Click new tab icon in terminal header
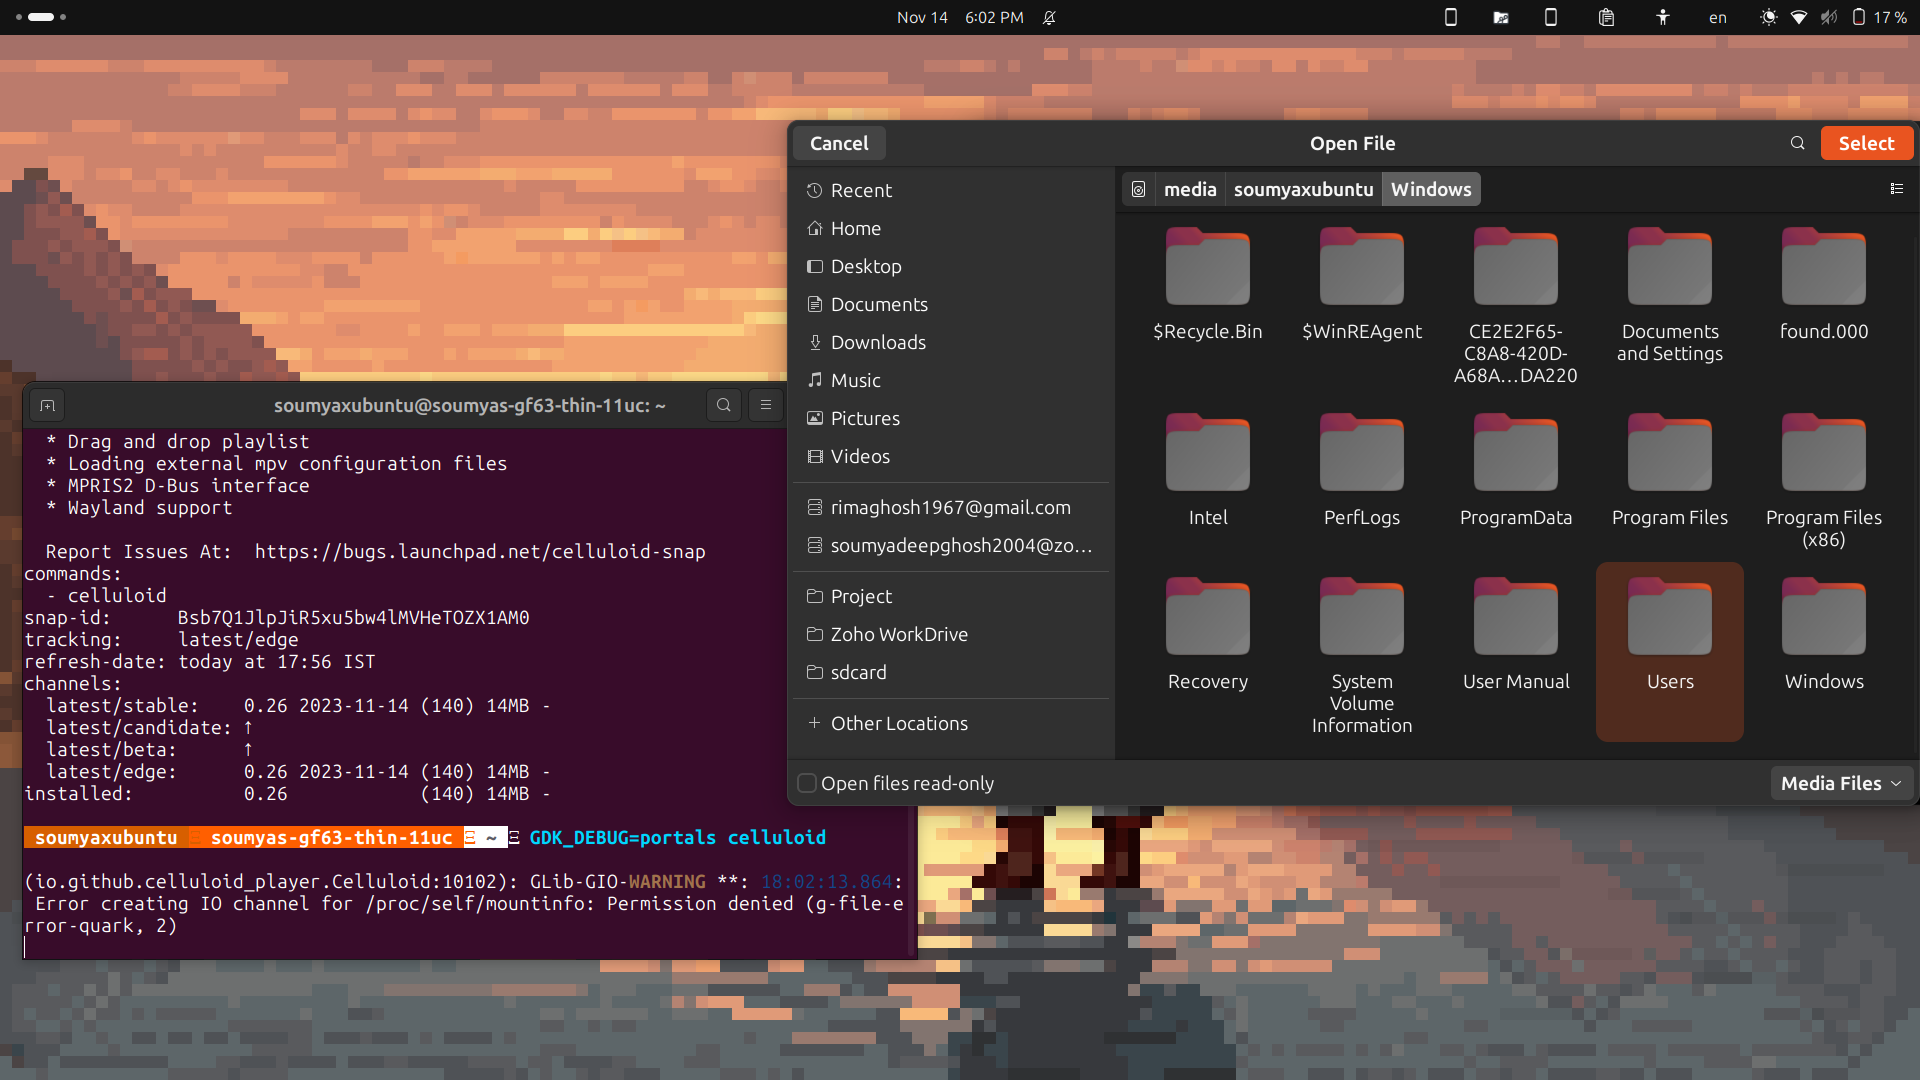Screen dimensions: 1920x1080 point(47,405)
